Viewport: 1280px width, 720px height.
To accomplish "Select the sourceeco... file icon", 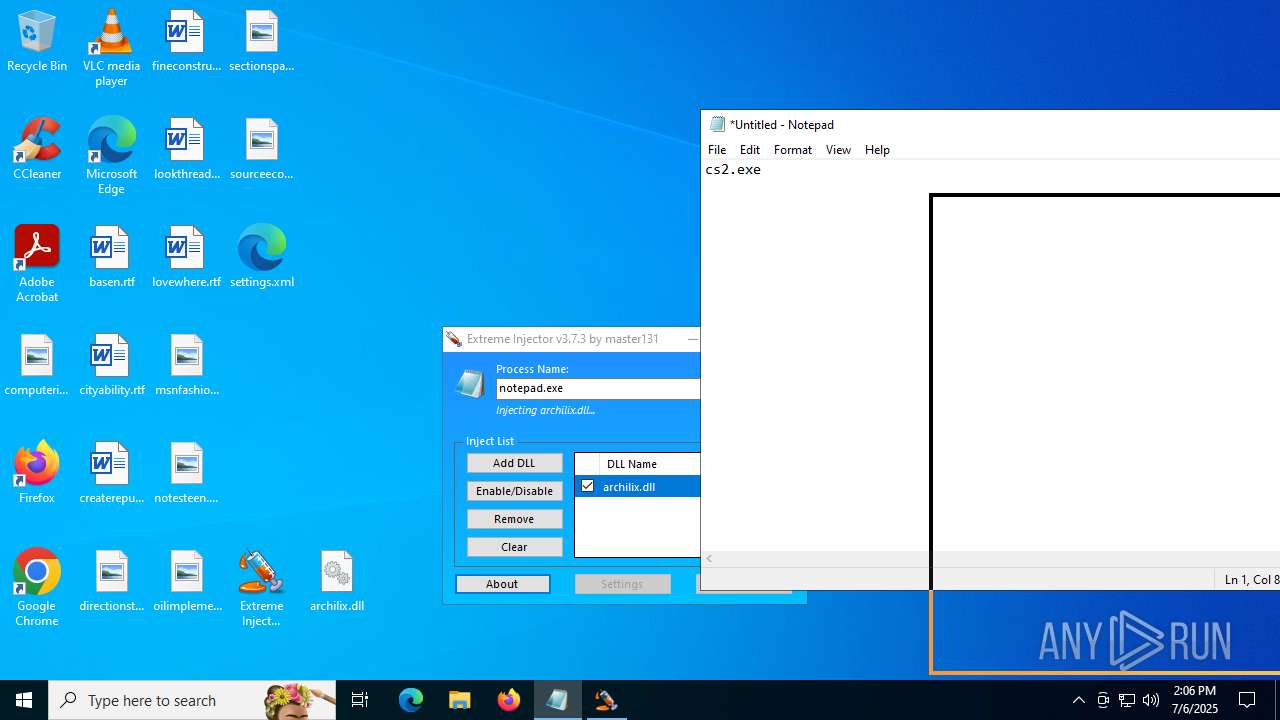I will 261,150.
